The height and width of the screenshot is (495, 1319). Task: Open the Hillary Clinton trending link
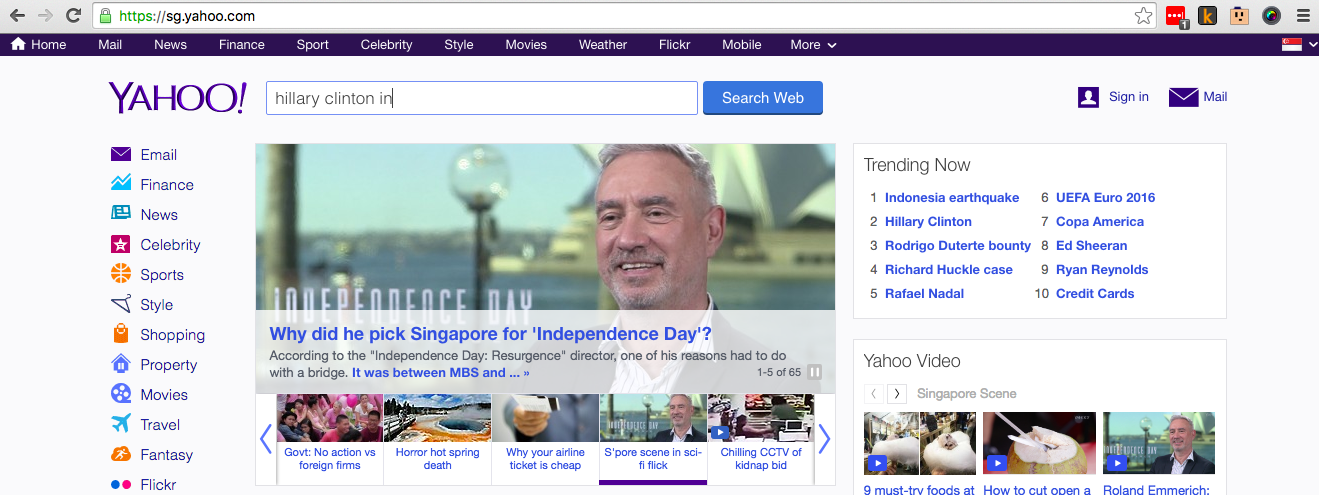click(928, 222)
